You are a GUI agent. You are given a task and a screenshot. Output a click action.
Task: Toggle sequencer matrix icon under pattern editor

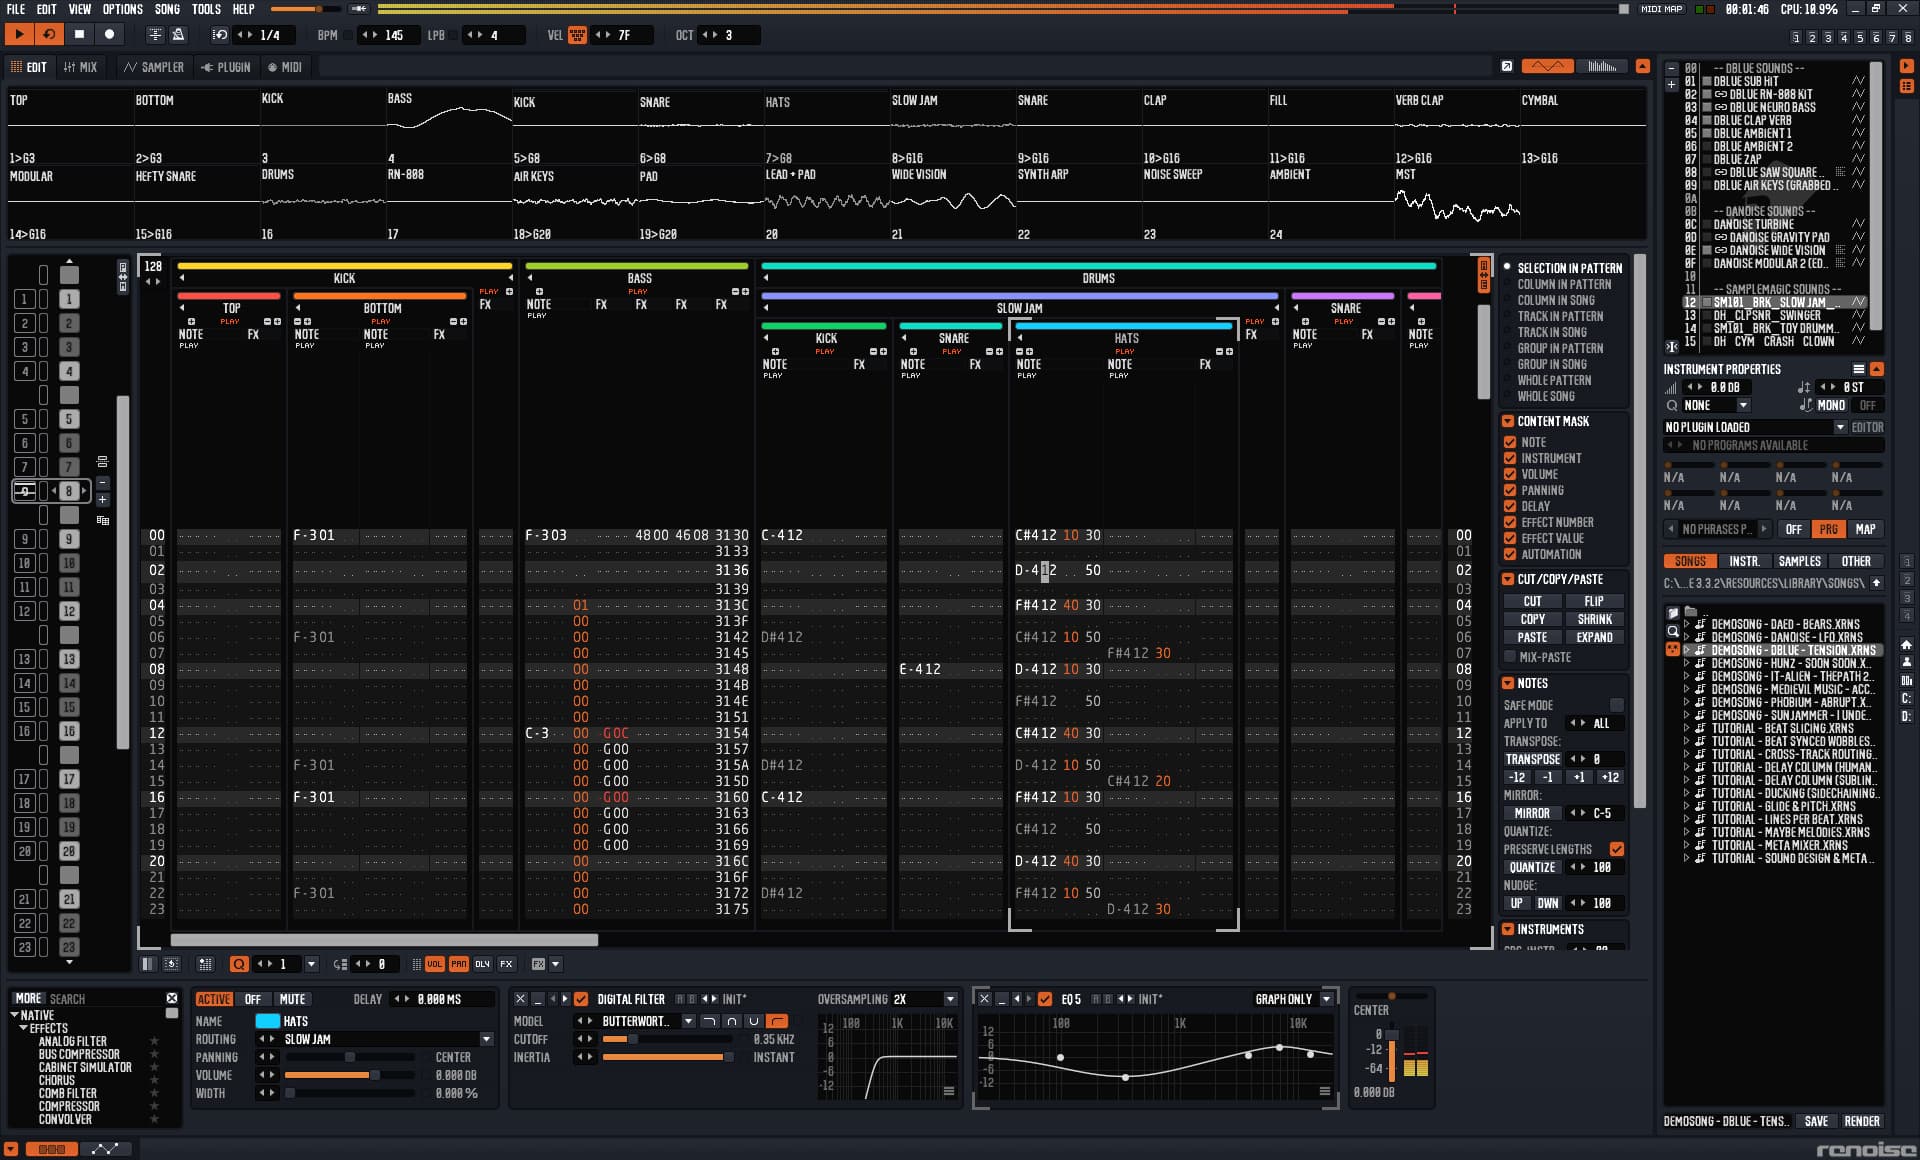pos(205,964)
